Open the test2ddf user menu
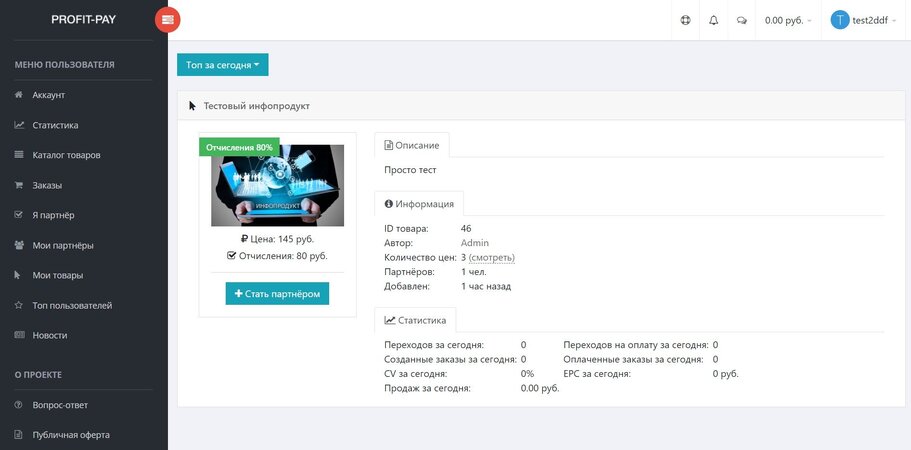 click(864, 20)
